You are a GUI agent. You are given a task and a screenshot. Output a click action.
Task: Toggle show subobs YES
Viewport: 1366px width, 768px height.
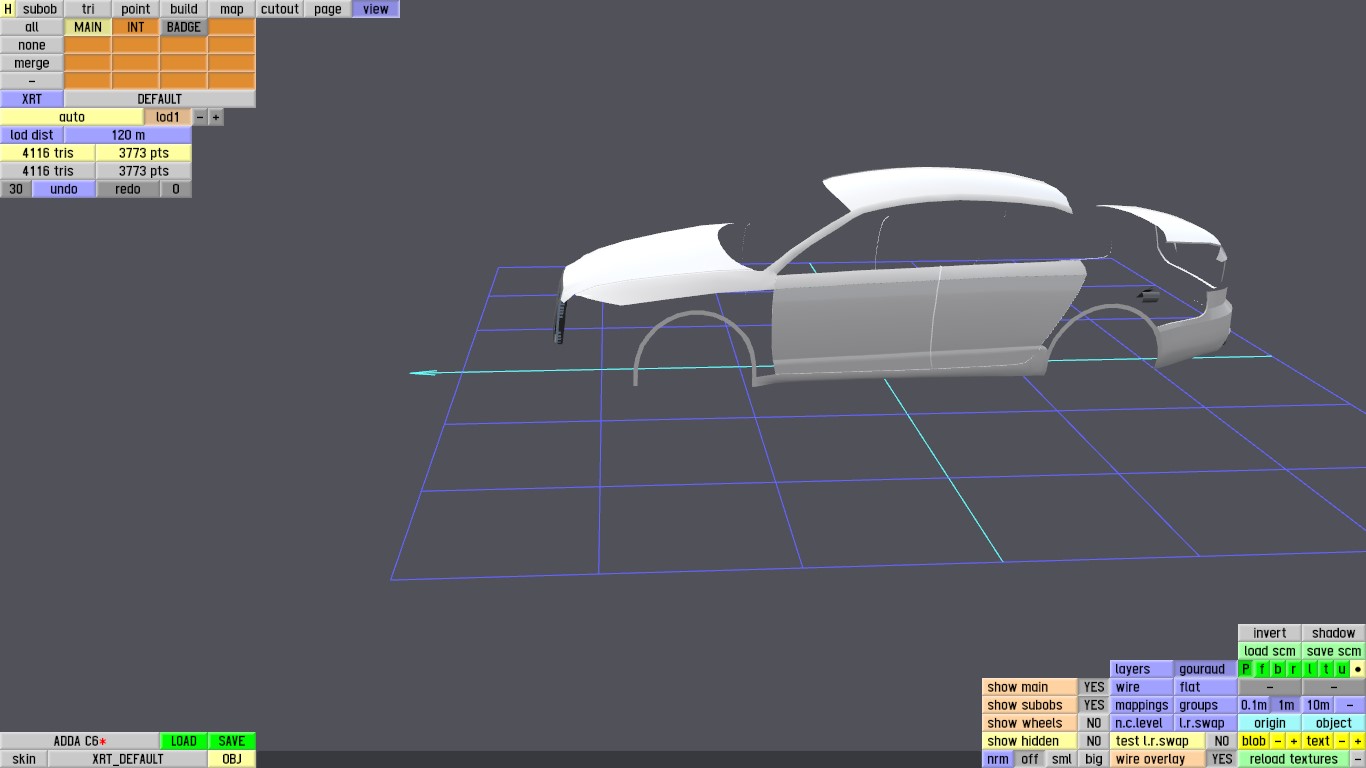pyautogui.click(x=1094, y=705)
